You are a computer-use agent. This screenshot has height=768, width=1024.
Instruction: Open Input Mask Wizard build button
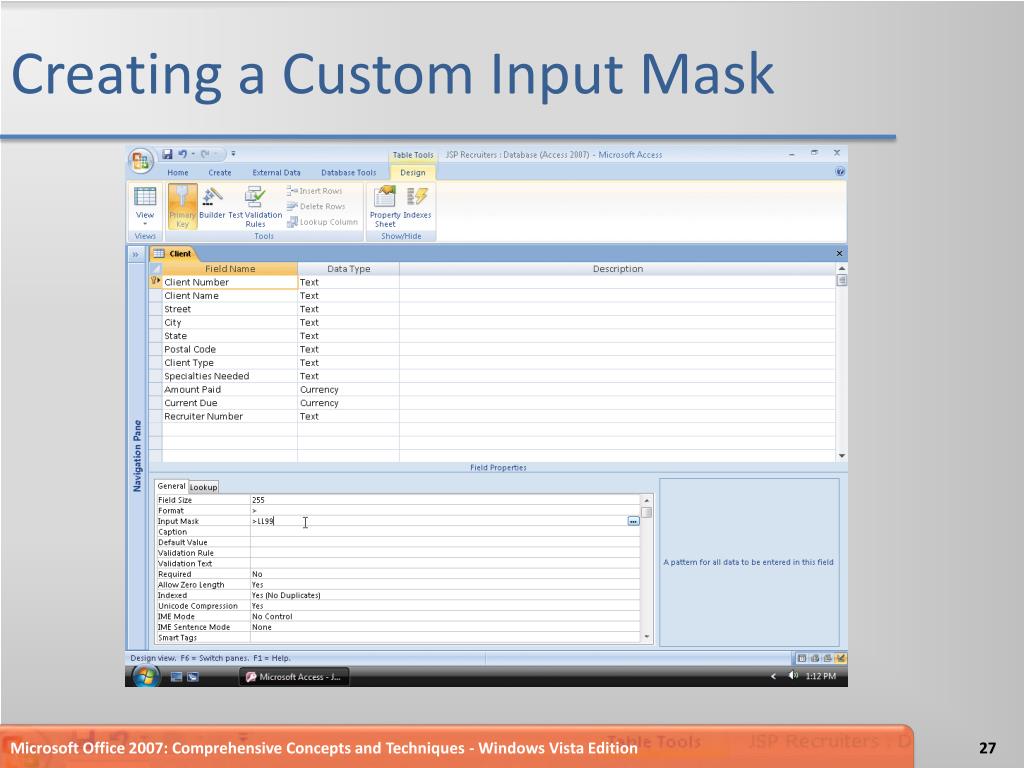click(x=633, y=521)
